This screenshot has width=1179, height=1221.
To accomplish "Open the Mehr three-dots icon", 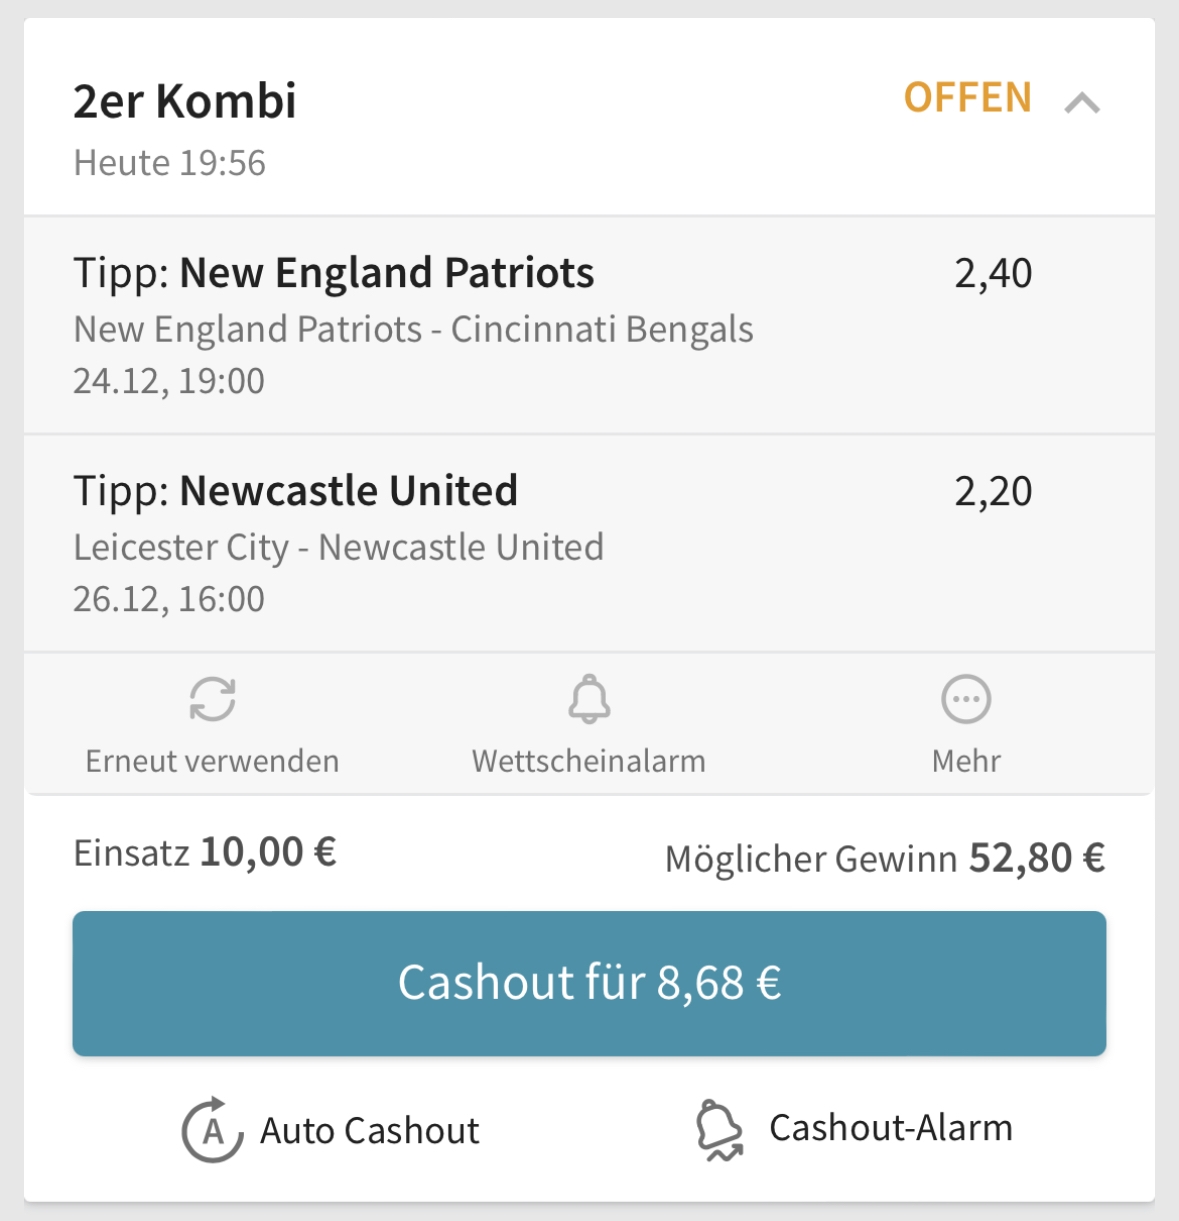I will (966, 699).
